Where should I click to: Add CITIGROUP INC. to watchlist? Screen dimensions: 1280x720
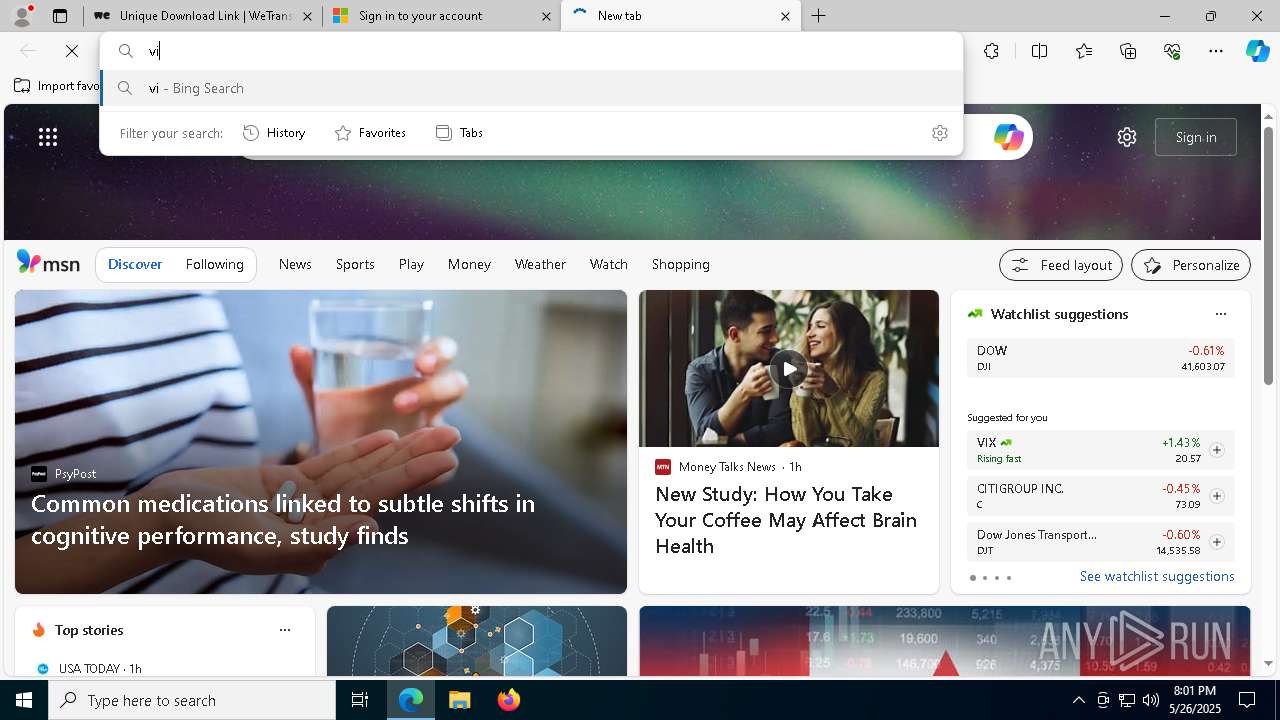pyautogui.click(x=1216, y=496)
